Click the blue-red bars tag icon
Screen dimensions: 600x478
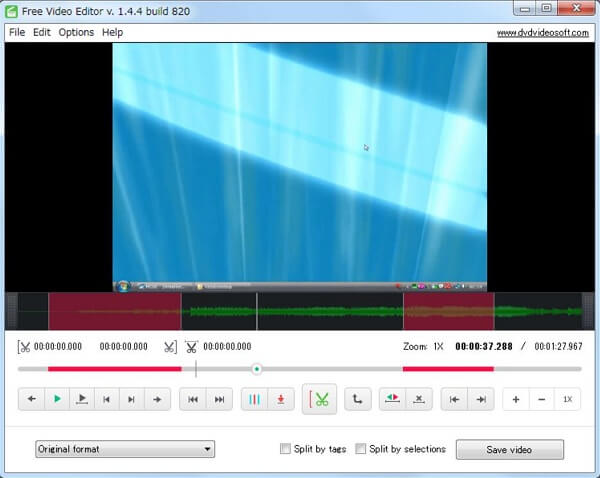pyautogui.click(x=254, y=399)
